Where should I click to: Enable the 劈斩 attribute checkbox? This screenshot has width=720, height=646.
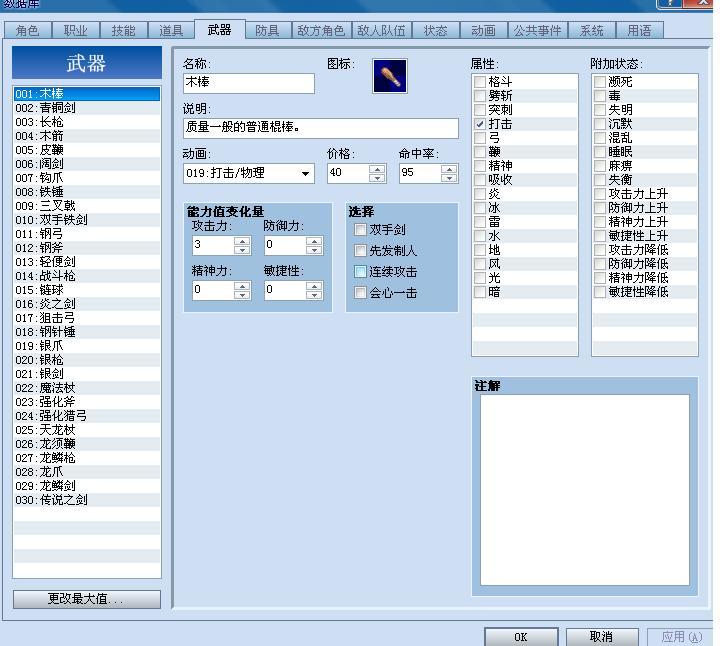tap(480, 96)
